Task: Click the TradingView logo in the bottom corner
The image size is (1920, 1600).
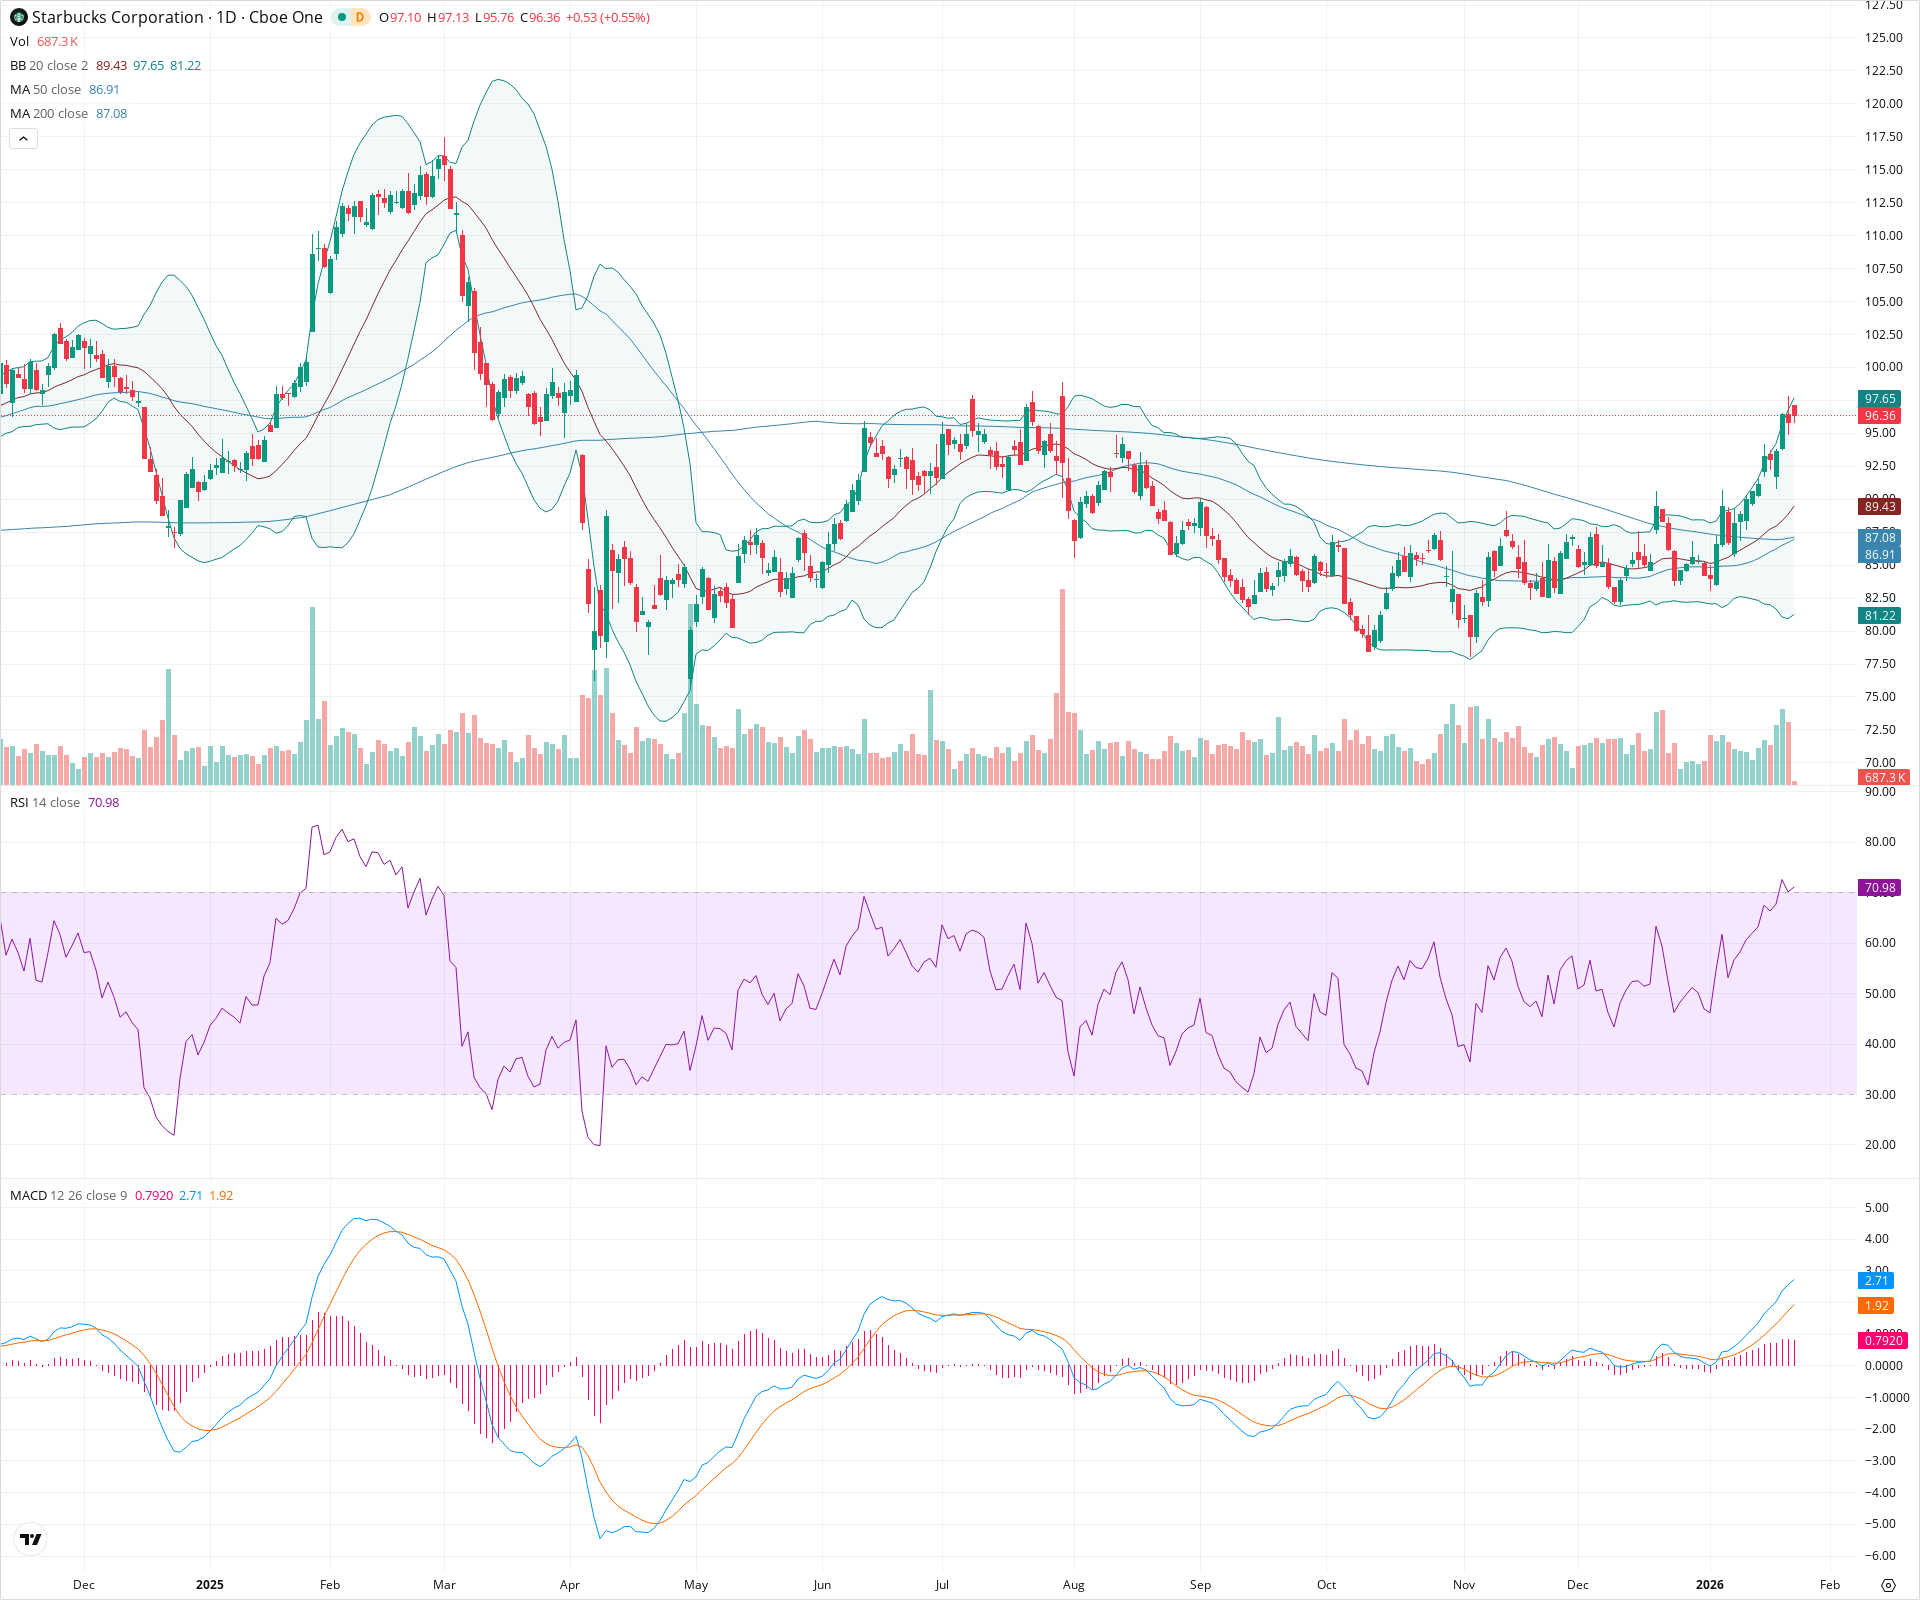Action: (31, 1539)
